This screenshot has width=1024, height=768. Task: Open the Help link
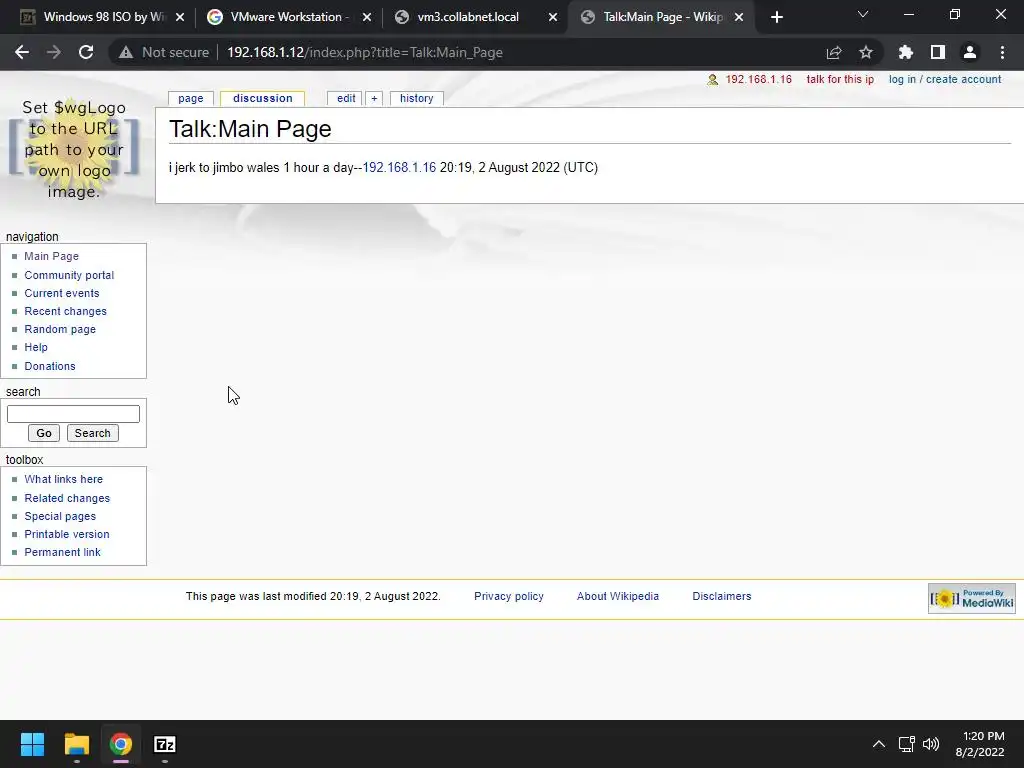pyautogui.click(x=36, y=347)
